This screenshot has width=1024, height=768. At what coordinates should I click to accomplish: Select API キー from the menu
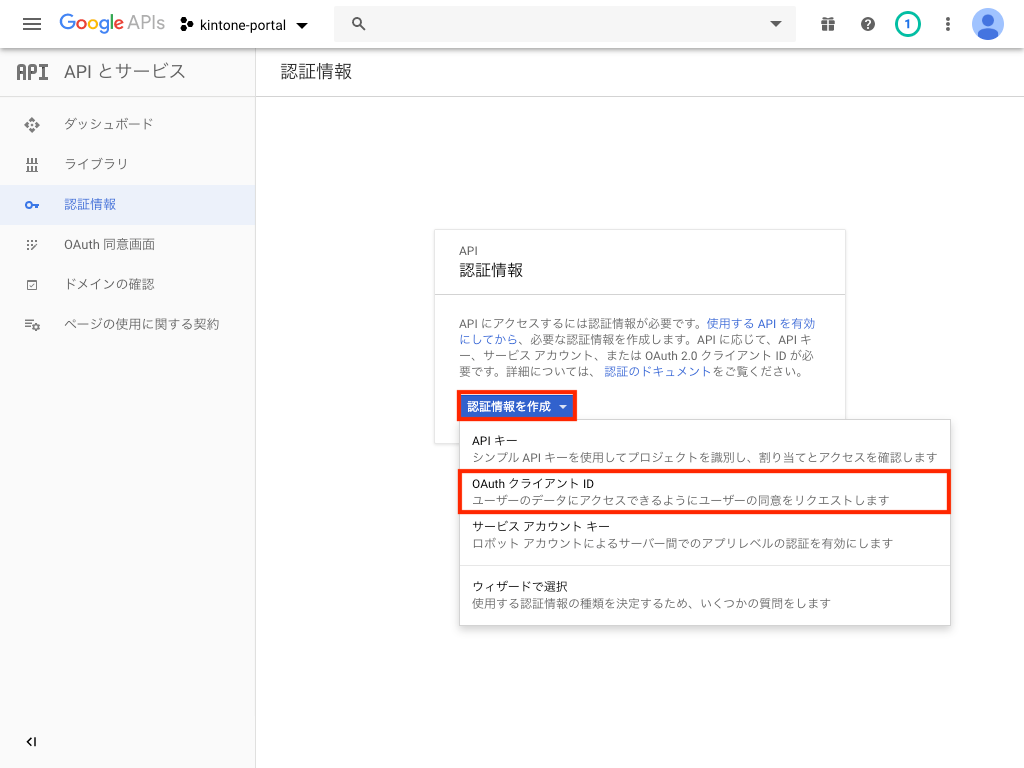704,448
